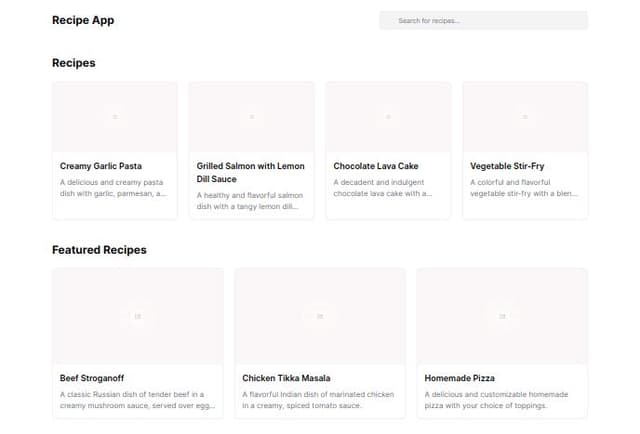Image resolution: width=640 pixels, height=434 pixels.
Task: Click the Creamy Garlic Pasta image placeholder icon
Action: tap(115, 117)
